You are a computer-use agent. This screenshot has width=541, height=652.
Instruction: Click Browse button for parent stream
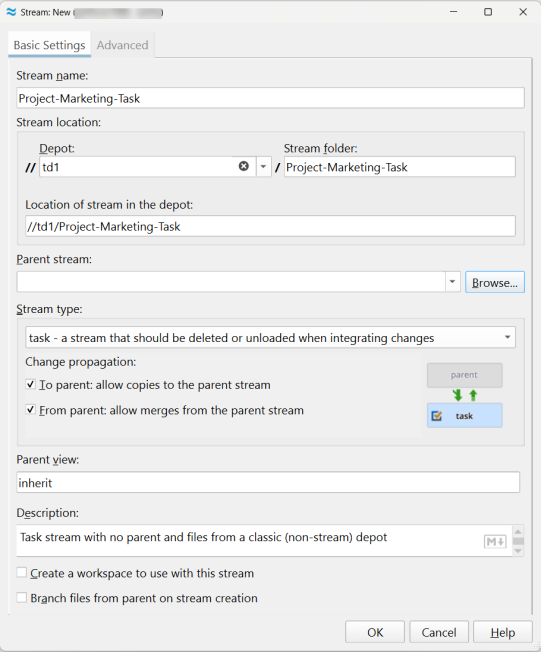(495, 282)
